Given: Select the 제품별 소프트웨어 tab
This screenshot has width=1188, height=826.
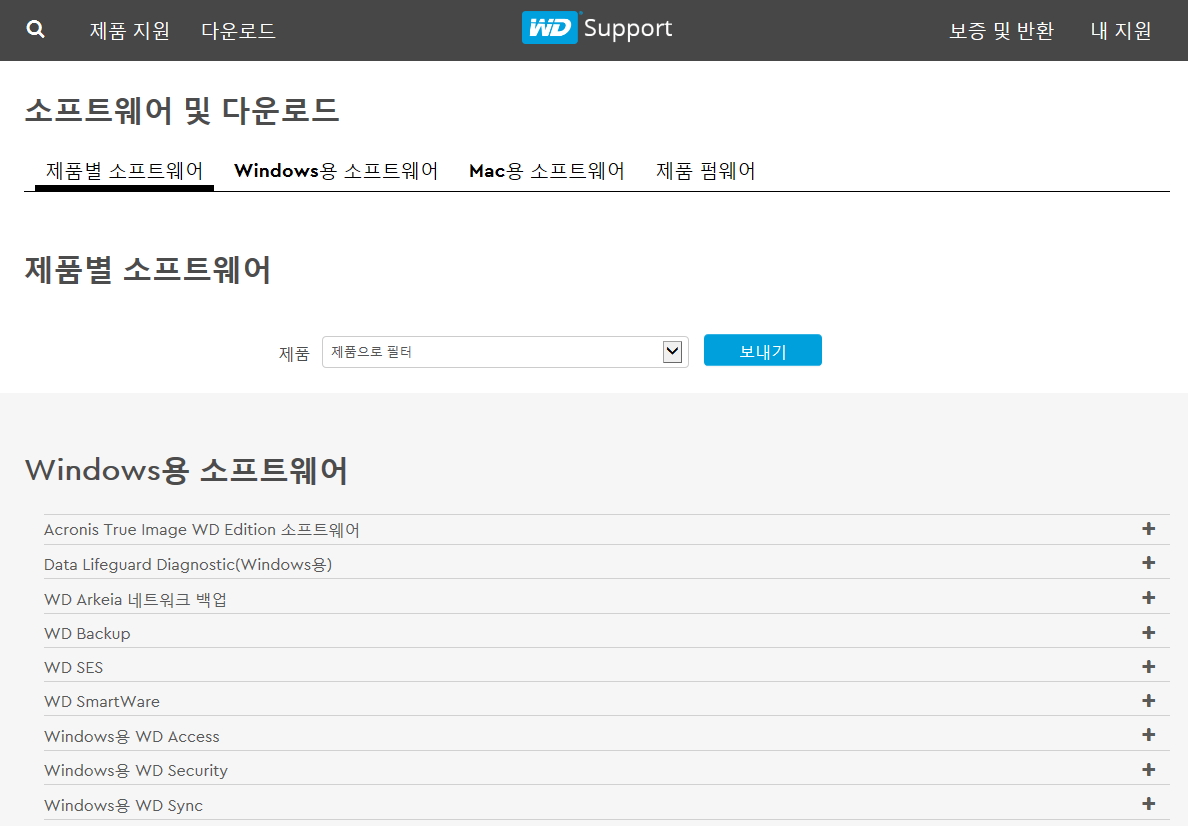Looking at the screenshot, I should 125,171.
